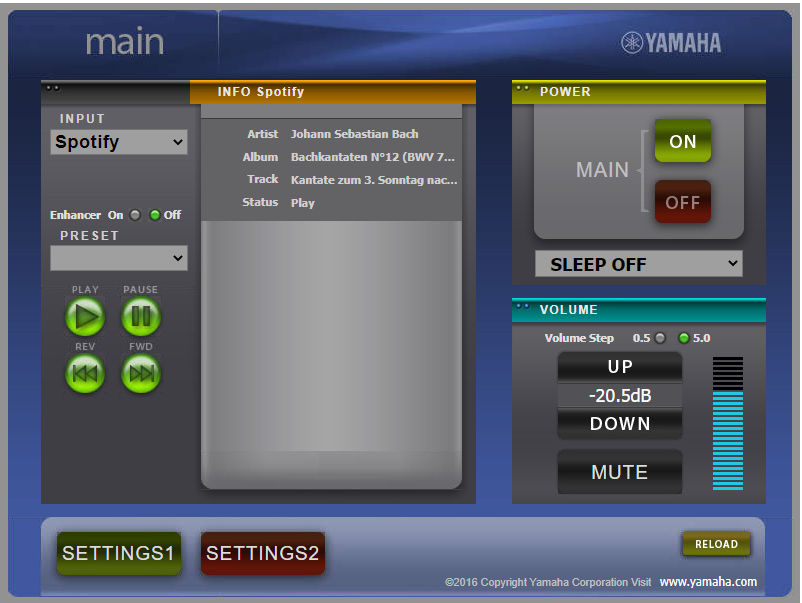Viewport: 802px width, 603px height.
Task: Select Enhancer Off radio button
Action: (154, 215)
